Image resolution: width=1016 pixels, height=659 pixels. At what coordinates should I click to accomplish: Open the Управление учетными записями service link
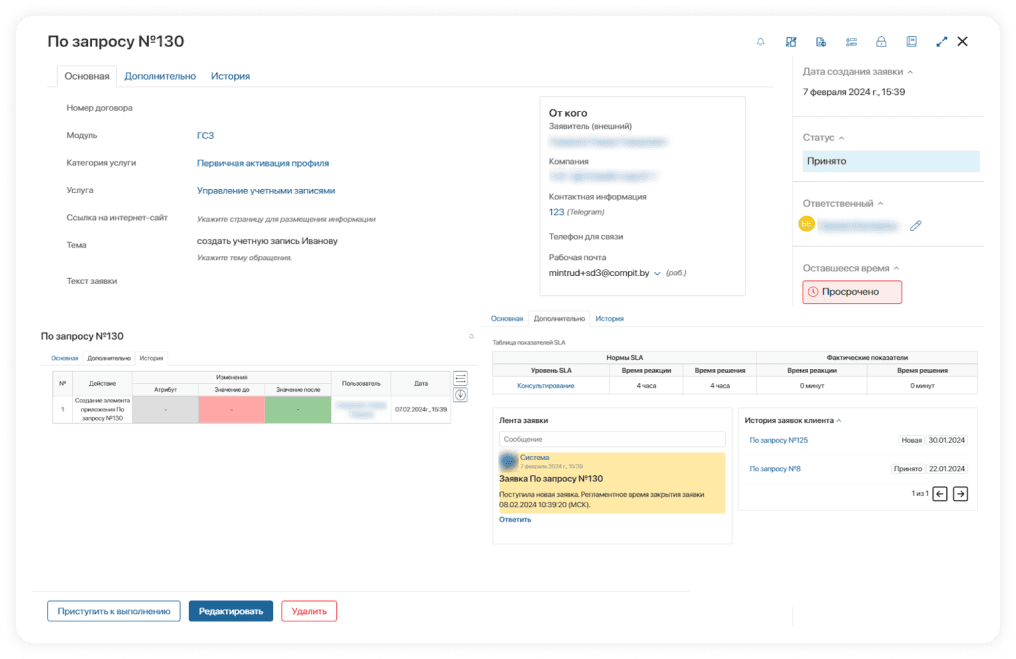point(266,191)
